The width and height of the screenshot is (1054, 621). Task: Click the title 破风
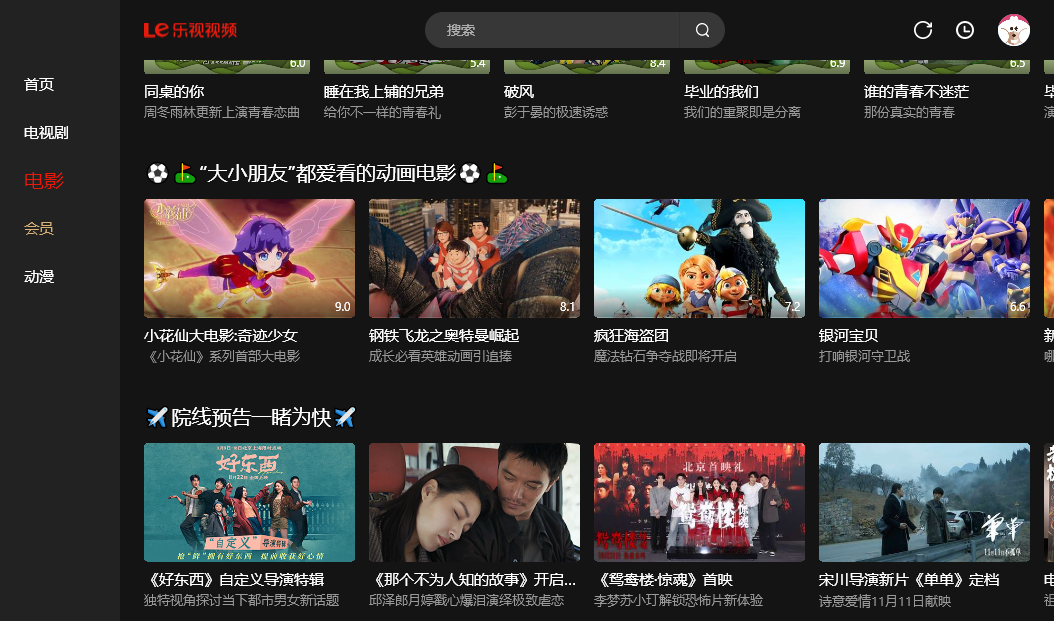coord(519,91)
